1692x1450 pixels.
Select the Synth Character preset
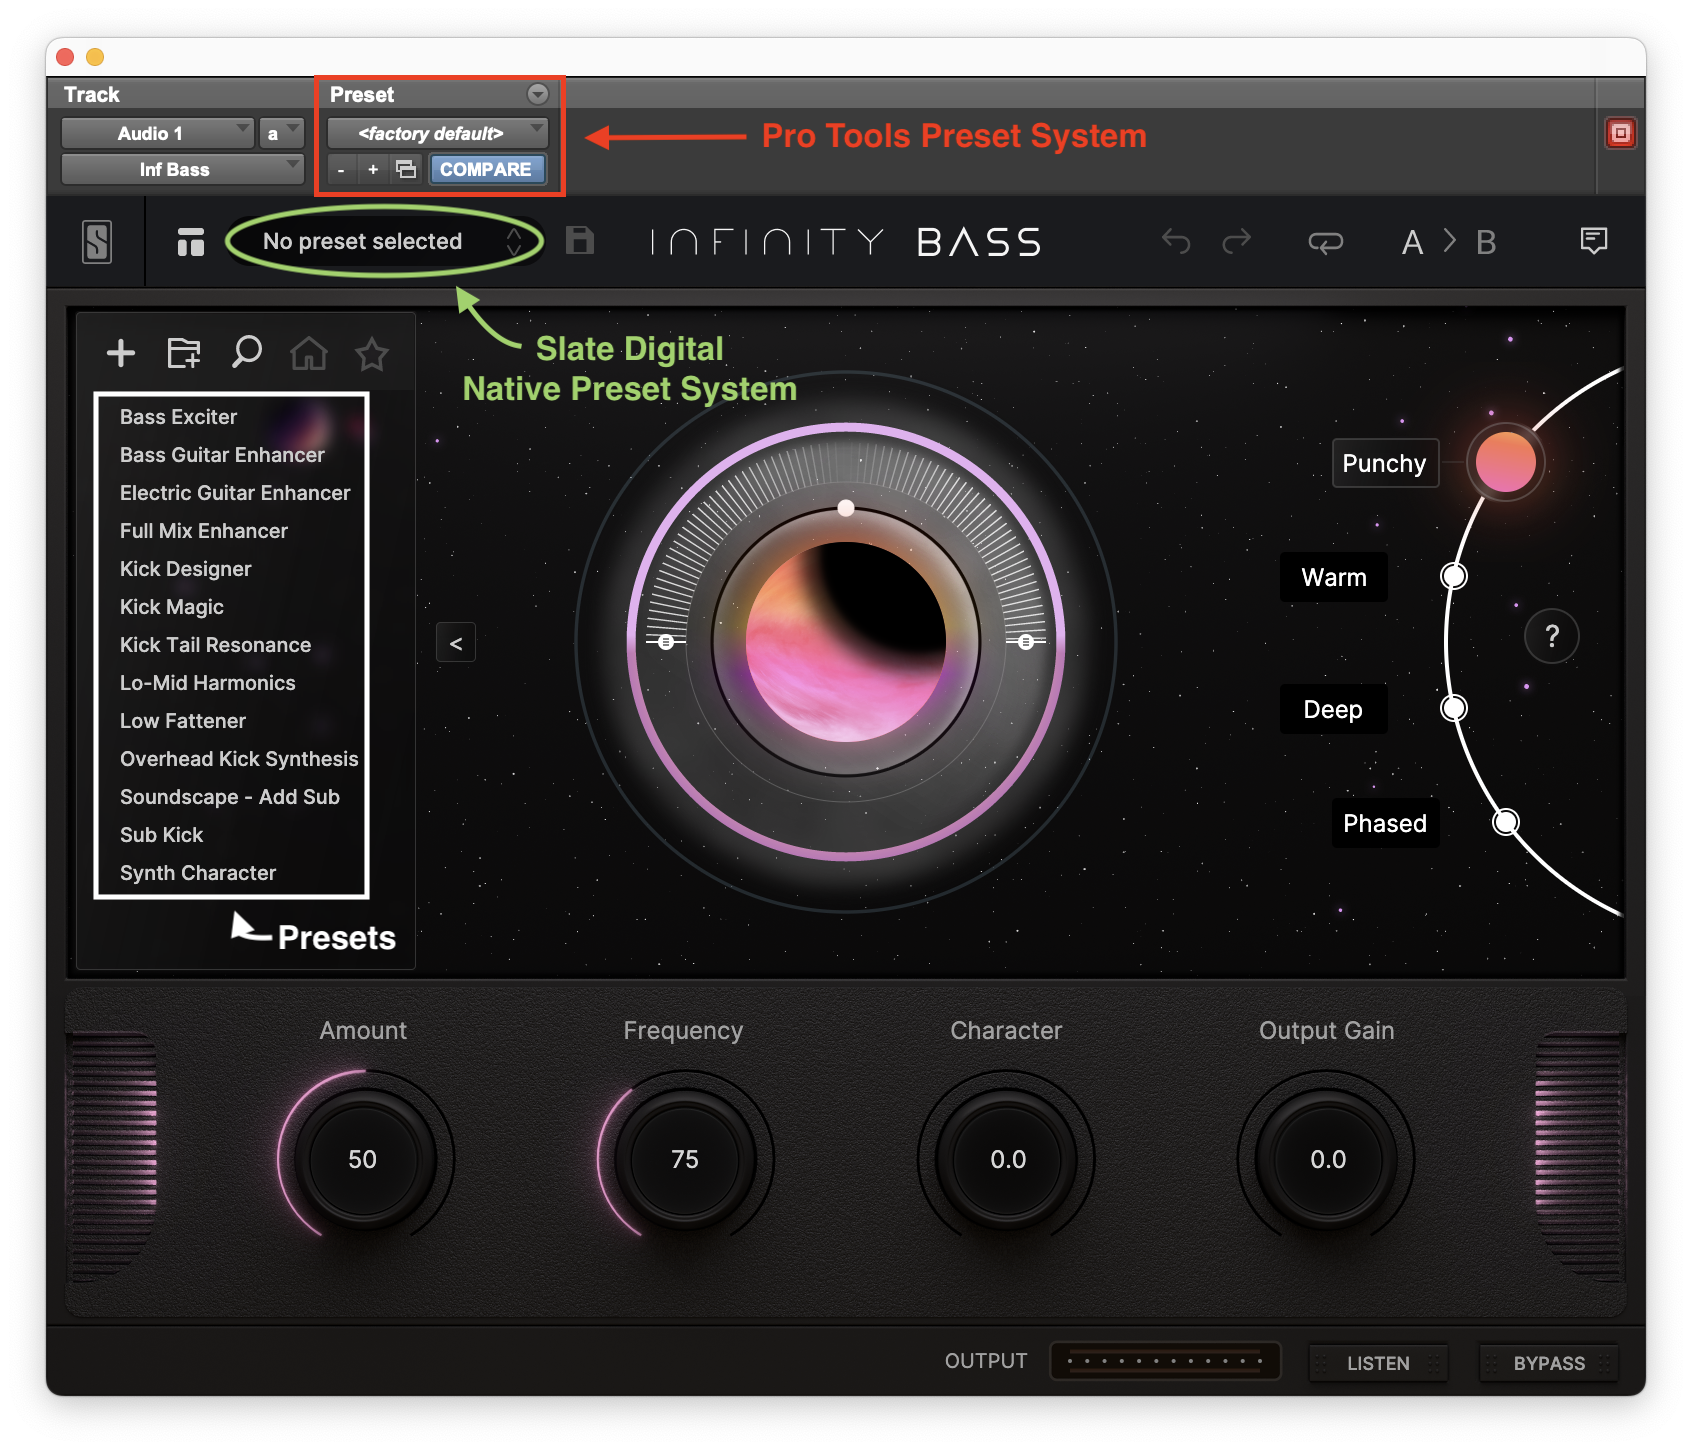tap(198, 873)
